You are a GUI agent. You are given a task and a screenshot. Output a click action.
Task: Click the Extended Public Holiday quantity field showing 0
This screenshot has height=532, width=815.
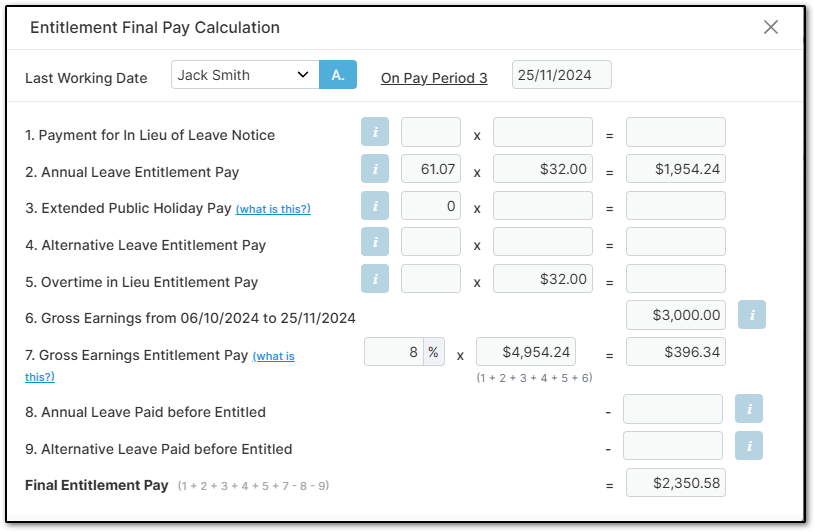[431, 206]
